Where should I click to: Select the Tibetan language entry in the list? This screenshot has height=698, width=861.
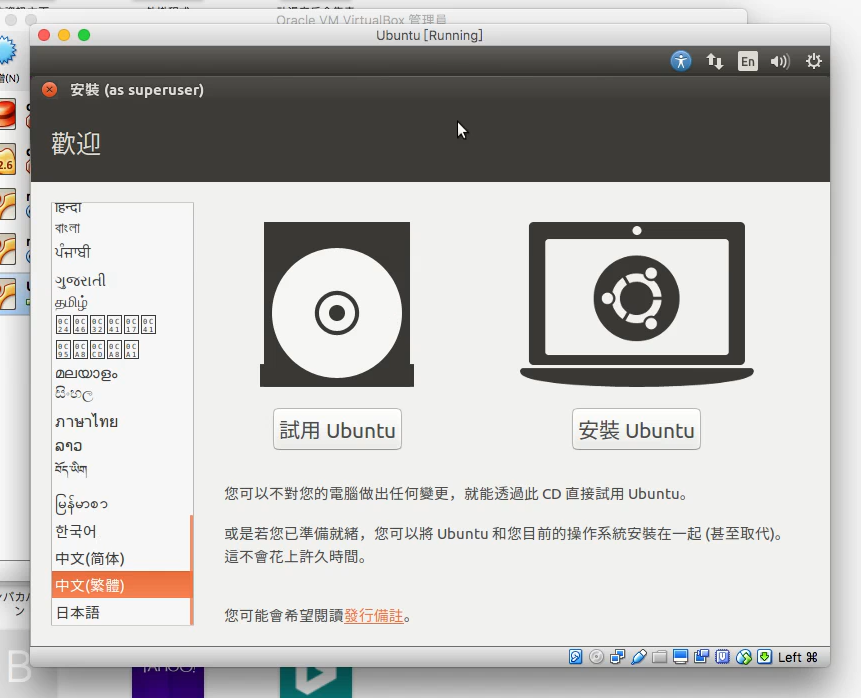point(121,469)
